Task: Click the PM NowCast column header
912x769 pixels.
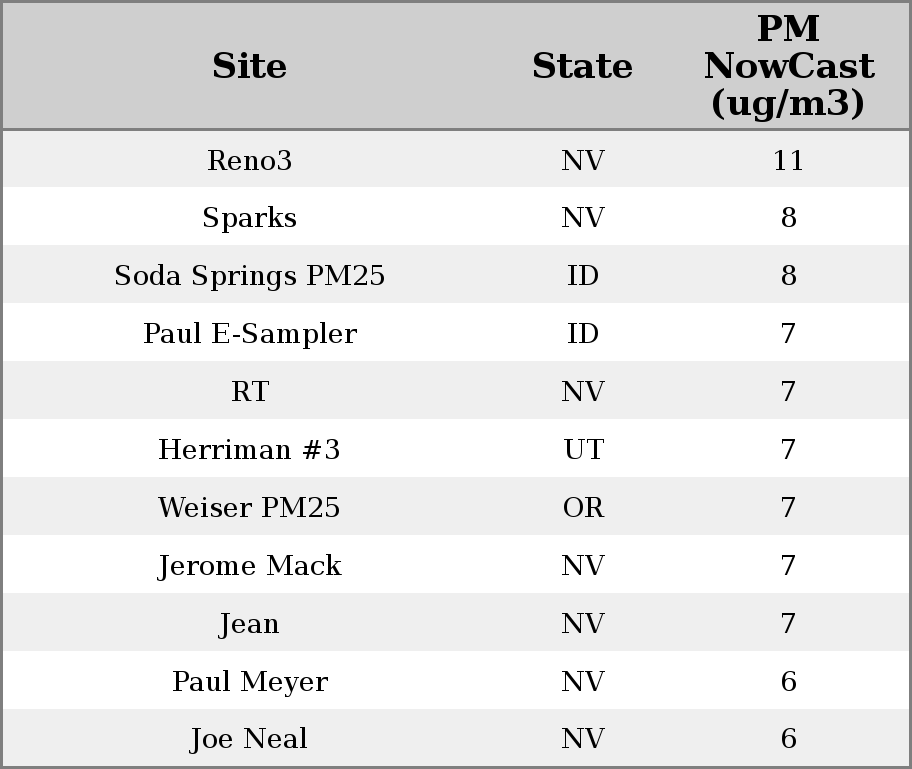Action: click(788, 67)
